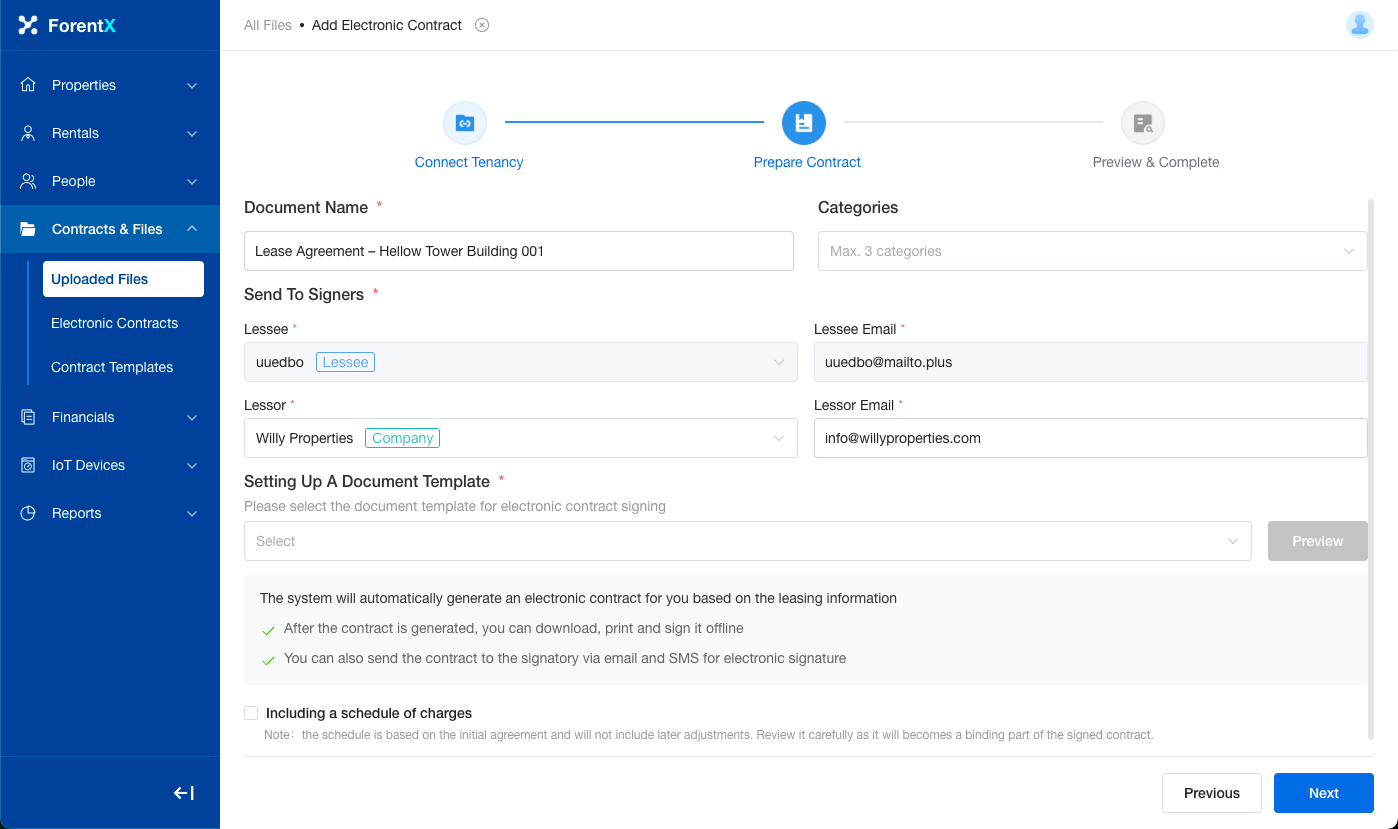Open the Categories dropdown
Screen dimensions: 1398x829
[1091, 251]
